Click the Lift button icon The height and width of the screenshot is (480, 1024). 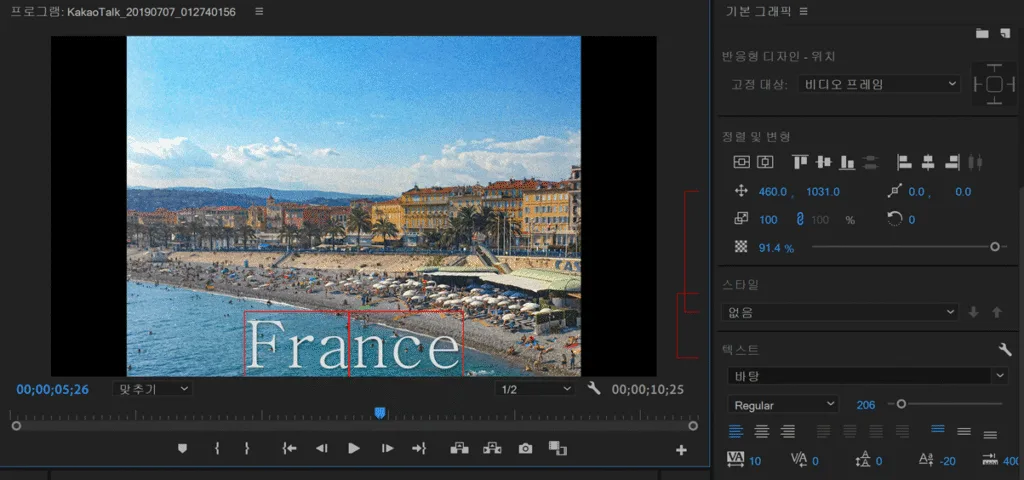459,448
